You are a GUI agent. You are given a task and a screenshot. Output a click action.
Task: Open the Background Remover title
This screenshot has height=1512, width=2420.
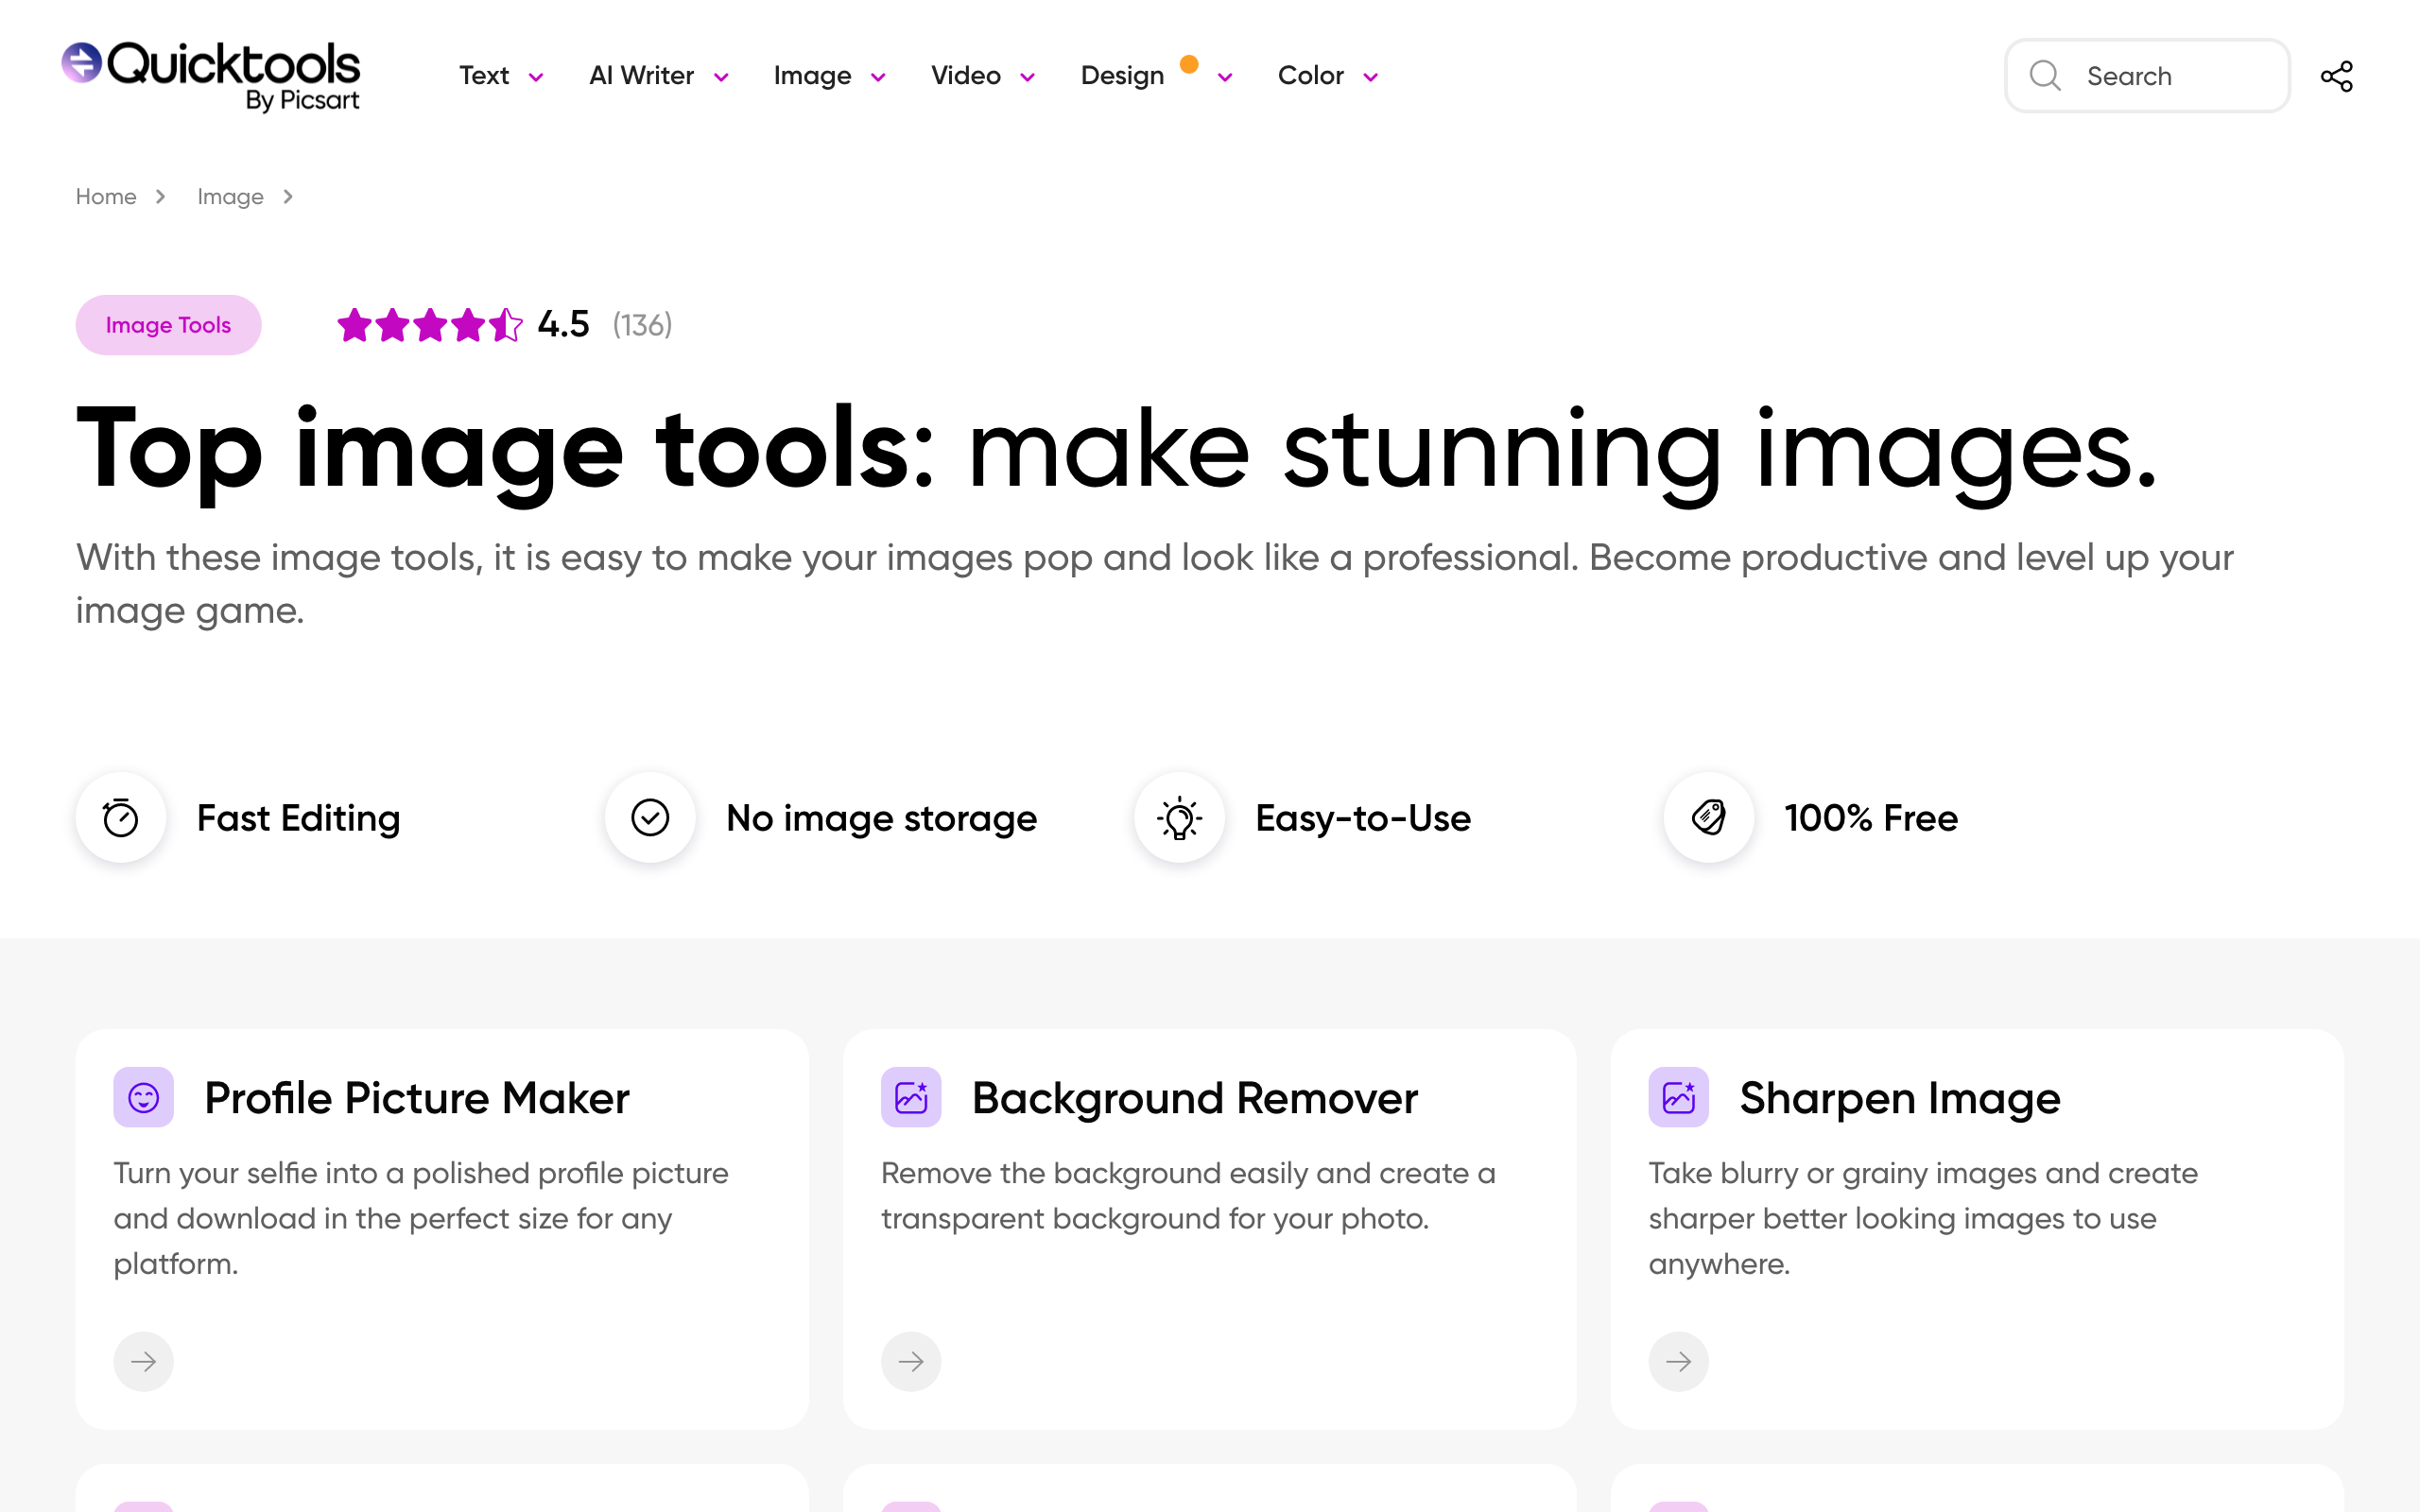[x=1195, y=1098]
